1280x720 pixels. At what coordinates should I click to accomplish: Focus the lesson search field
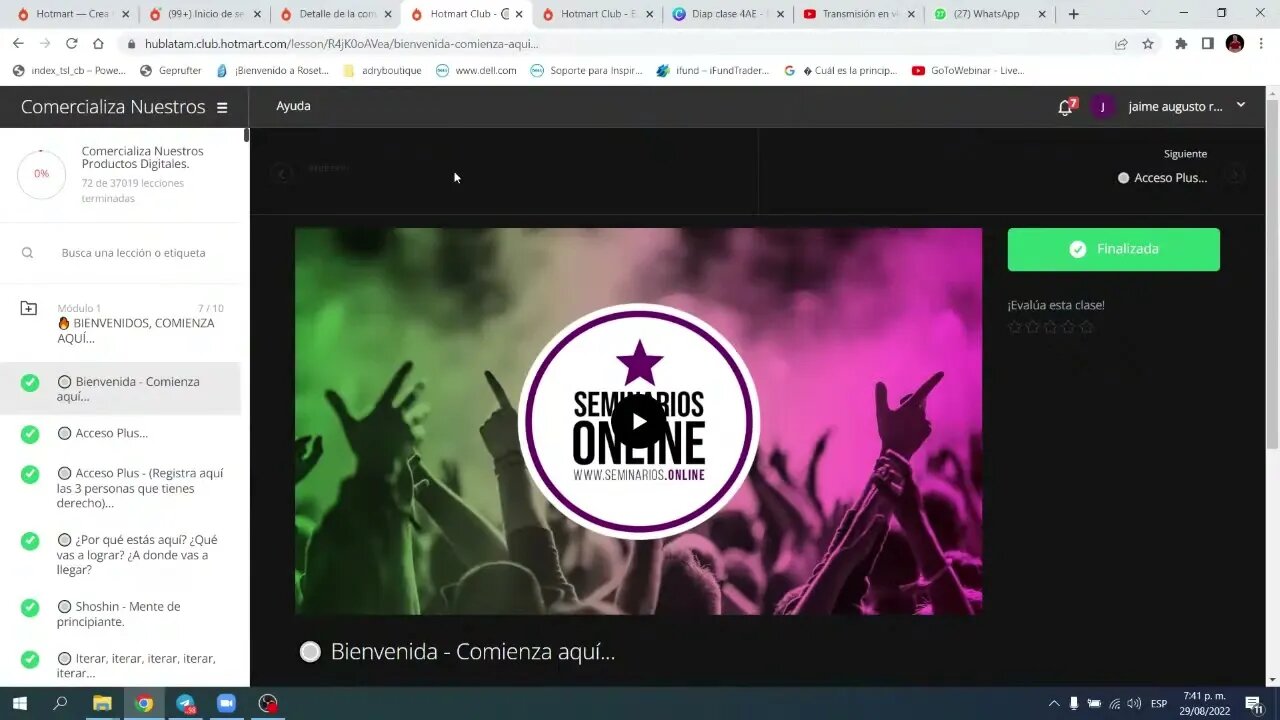tap(134, 253)
